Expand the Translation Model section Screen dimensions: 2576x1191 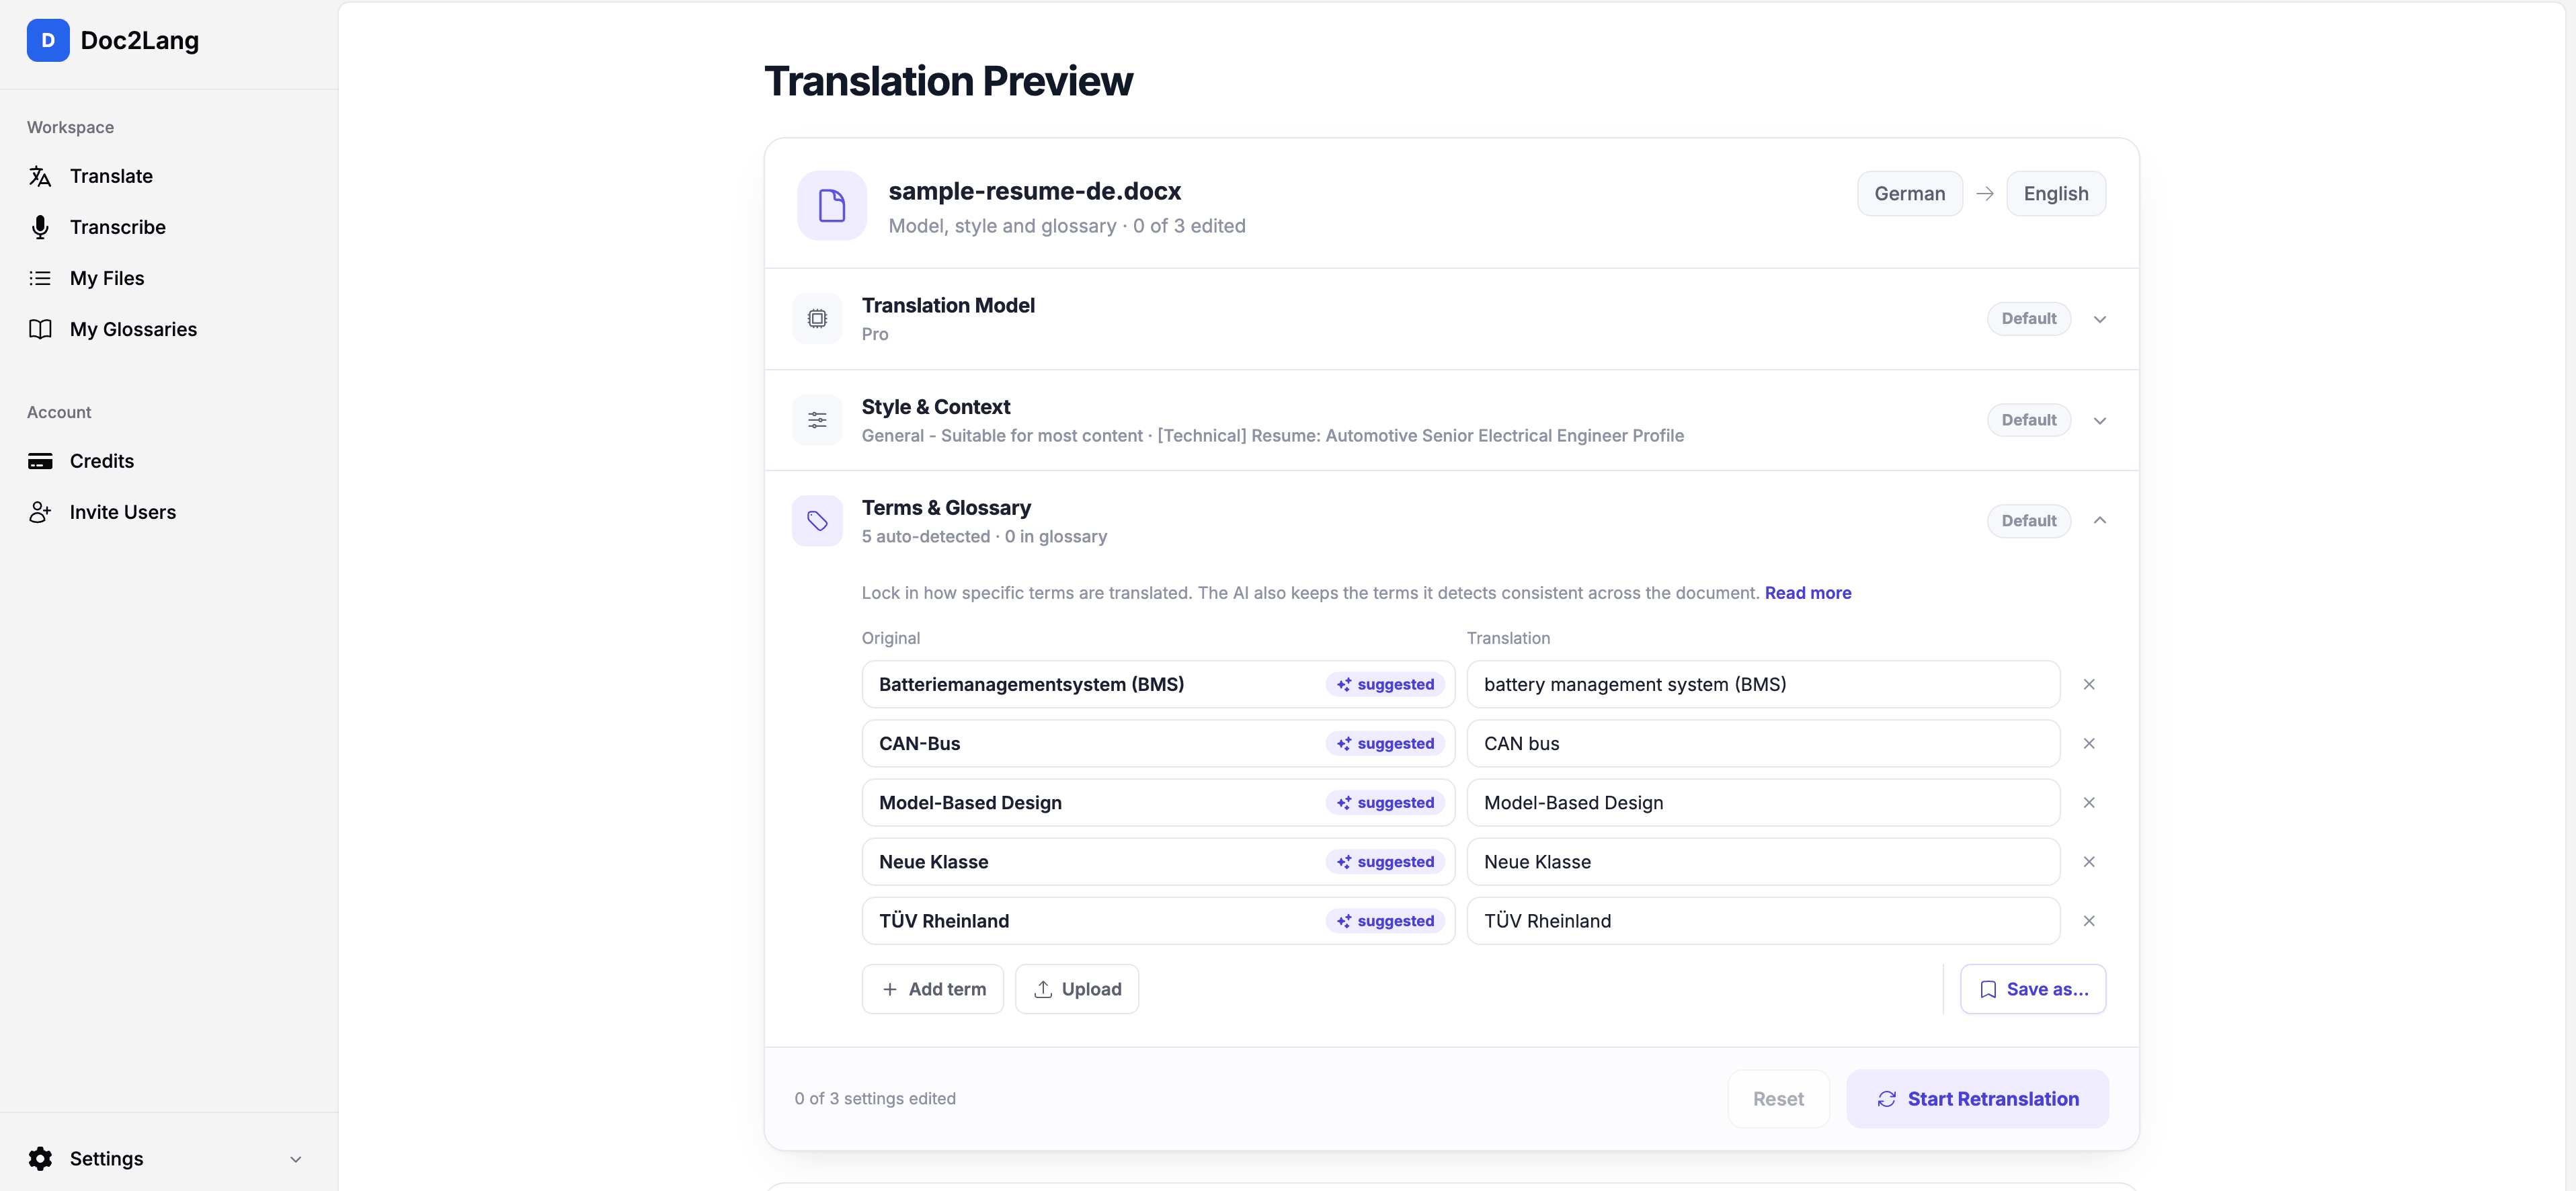click(2099, 319)
